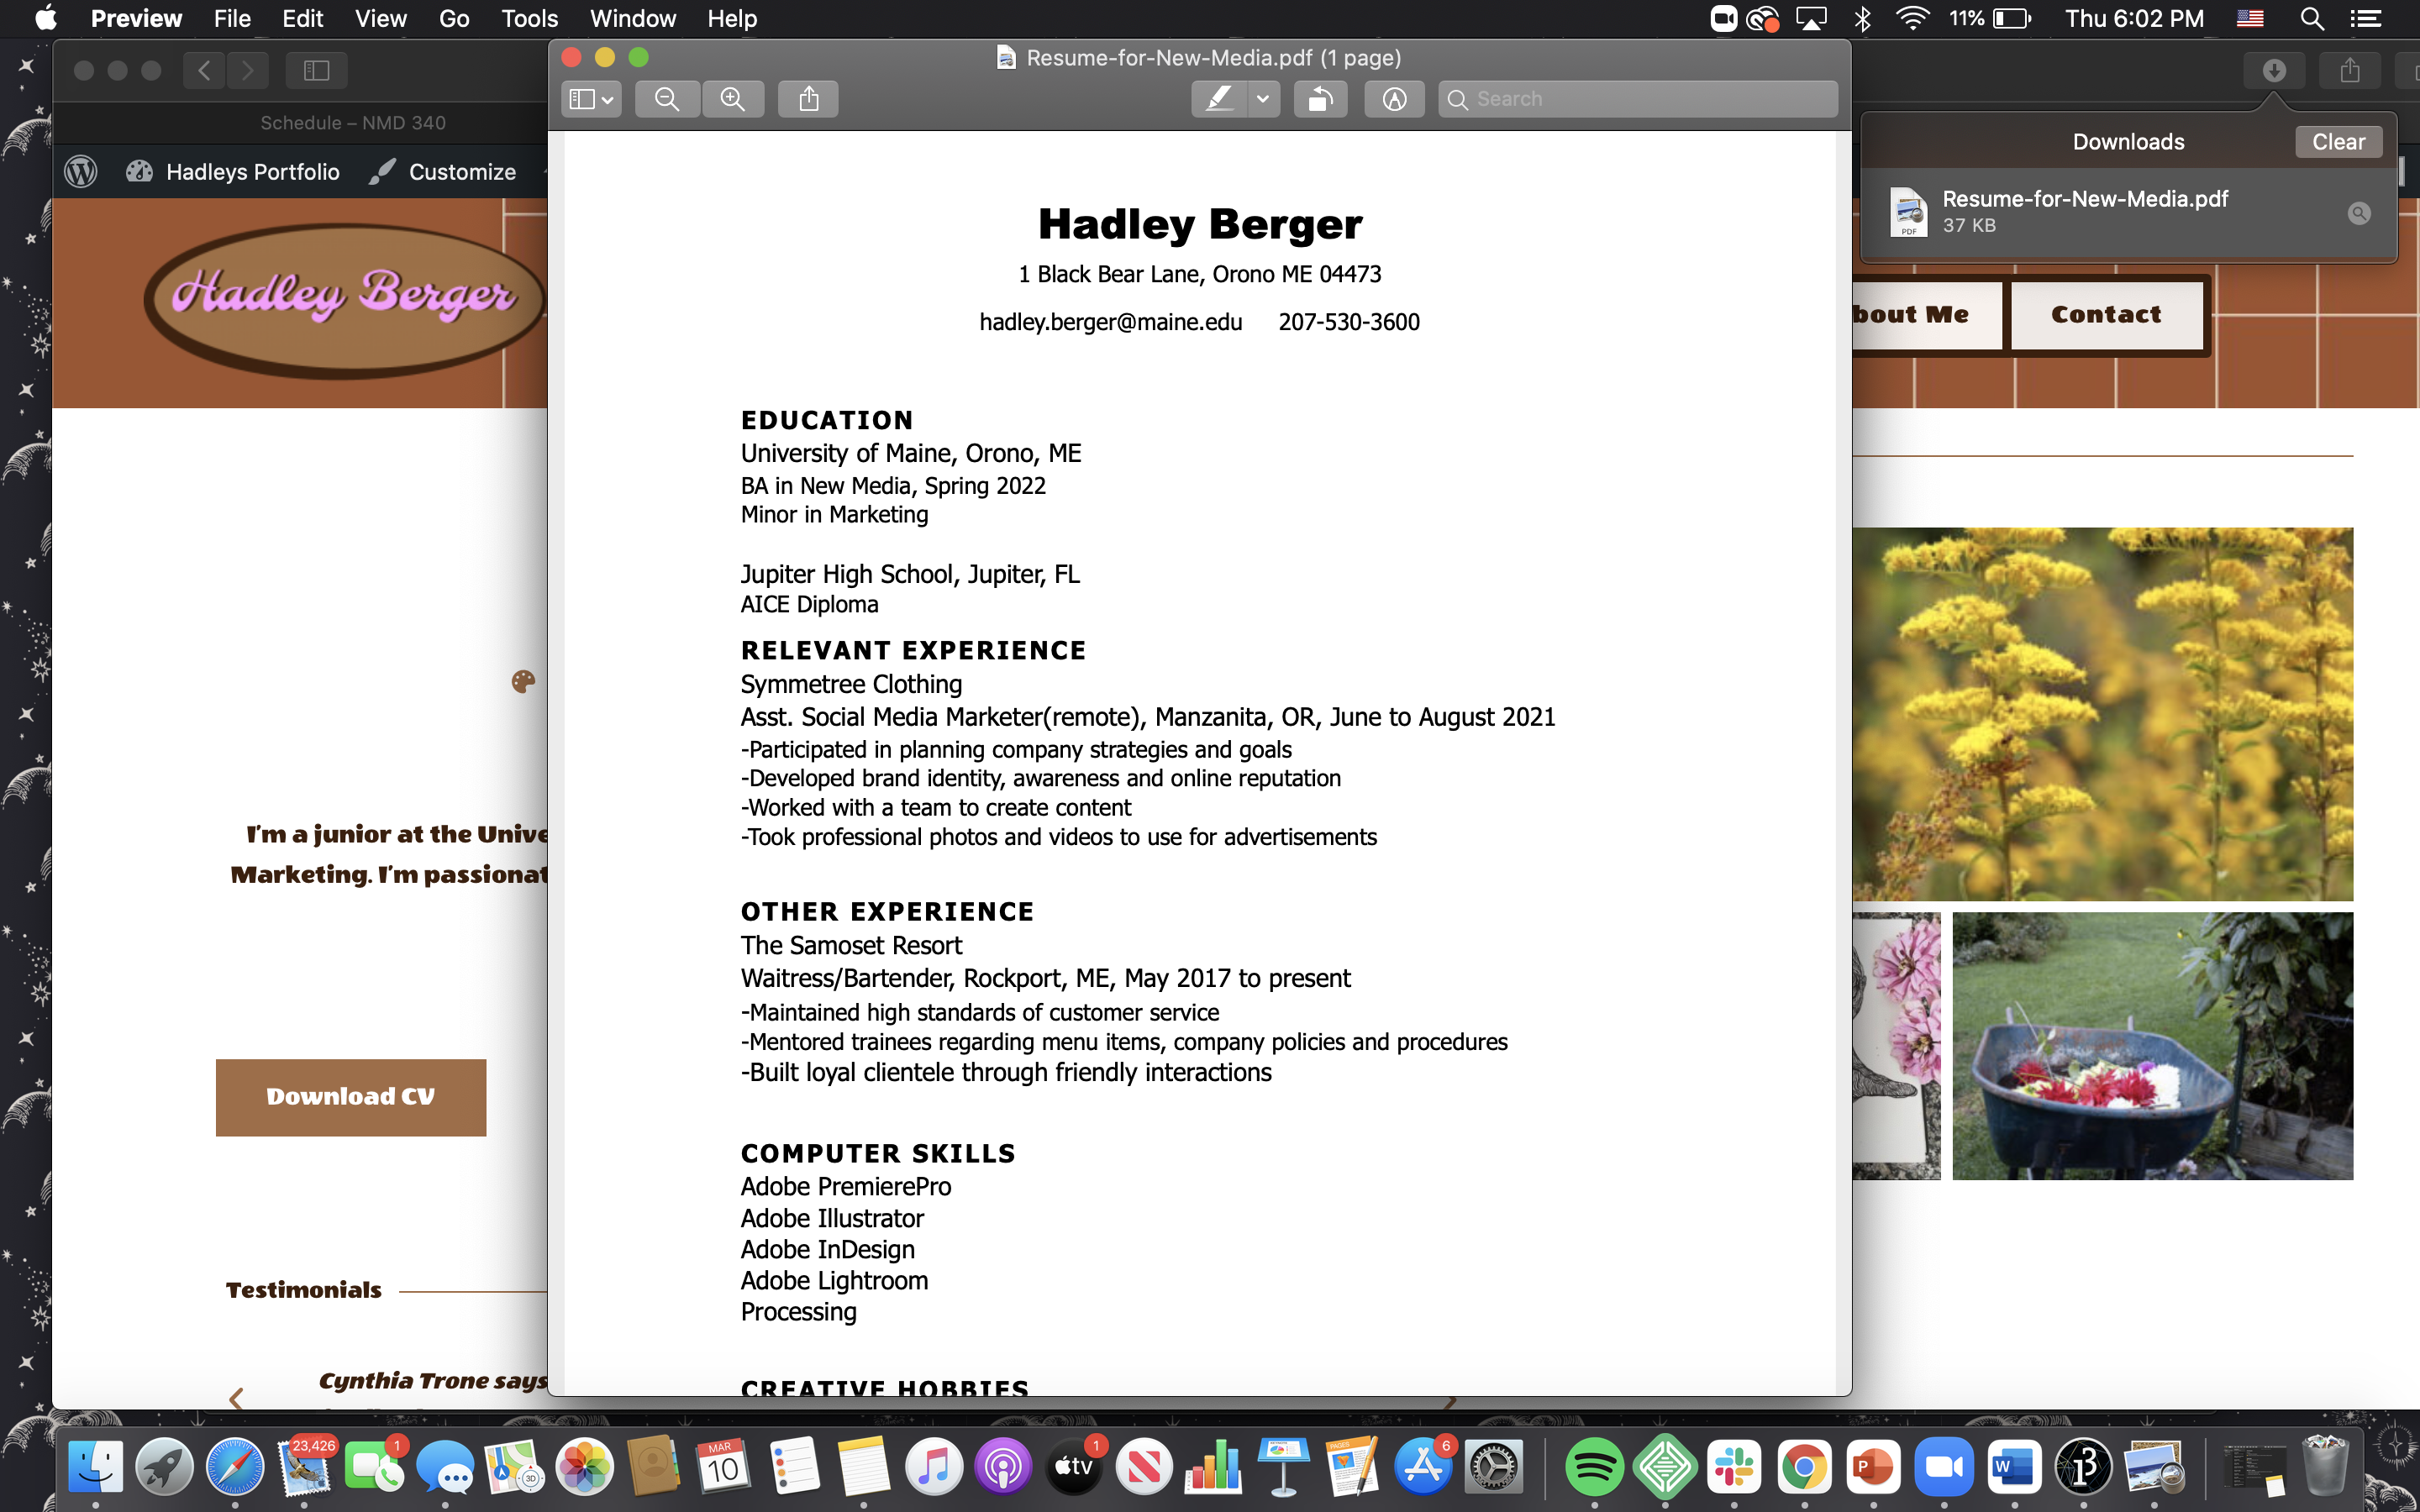
Task: Click the Zoom Out magnifier icon
Action: tap(667, 99)
